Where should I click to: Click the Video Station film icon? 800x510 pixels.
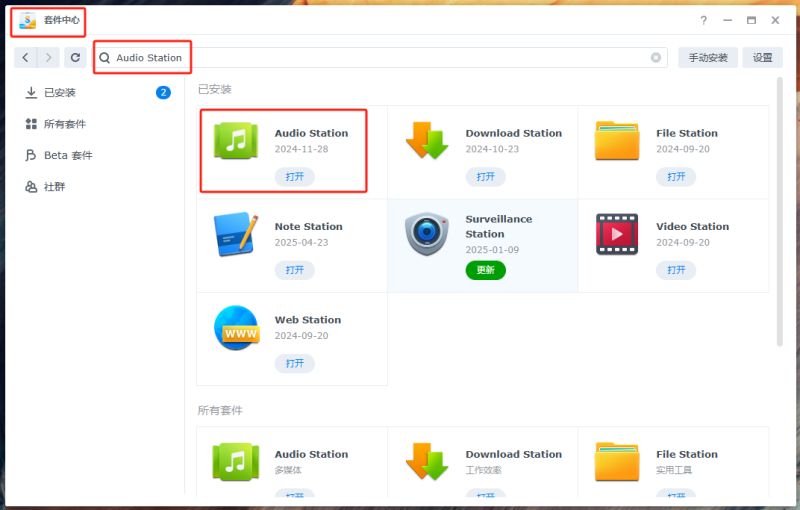click(617, 234)
